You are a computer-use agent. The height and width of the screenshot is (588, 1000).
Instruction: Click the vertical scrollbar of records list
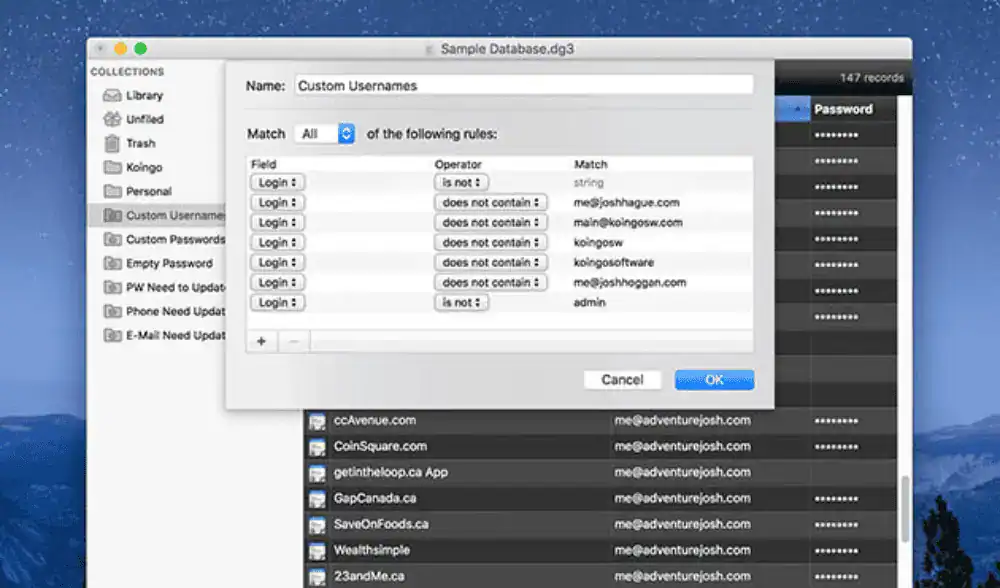tap(905, 510)
